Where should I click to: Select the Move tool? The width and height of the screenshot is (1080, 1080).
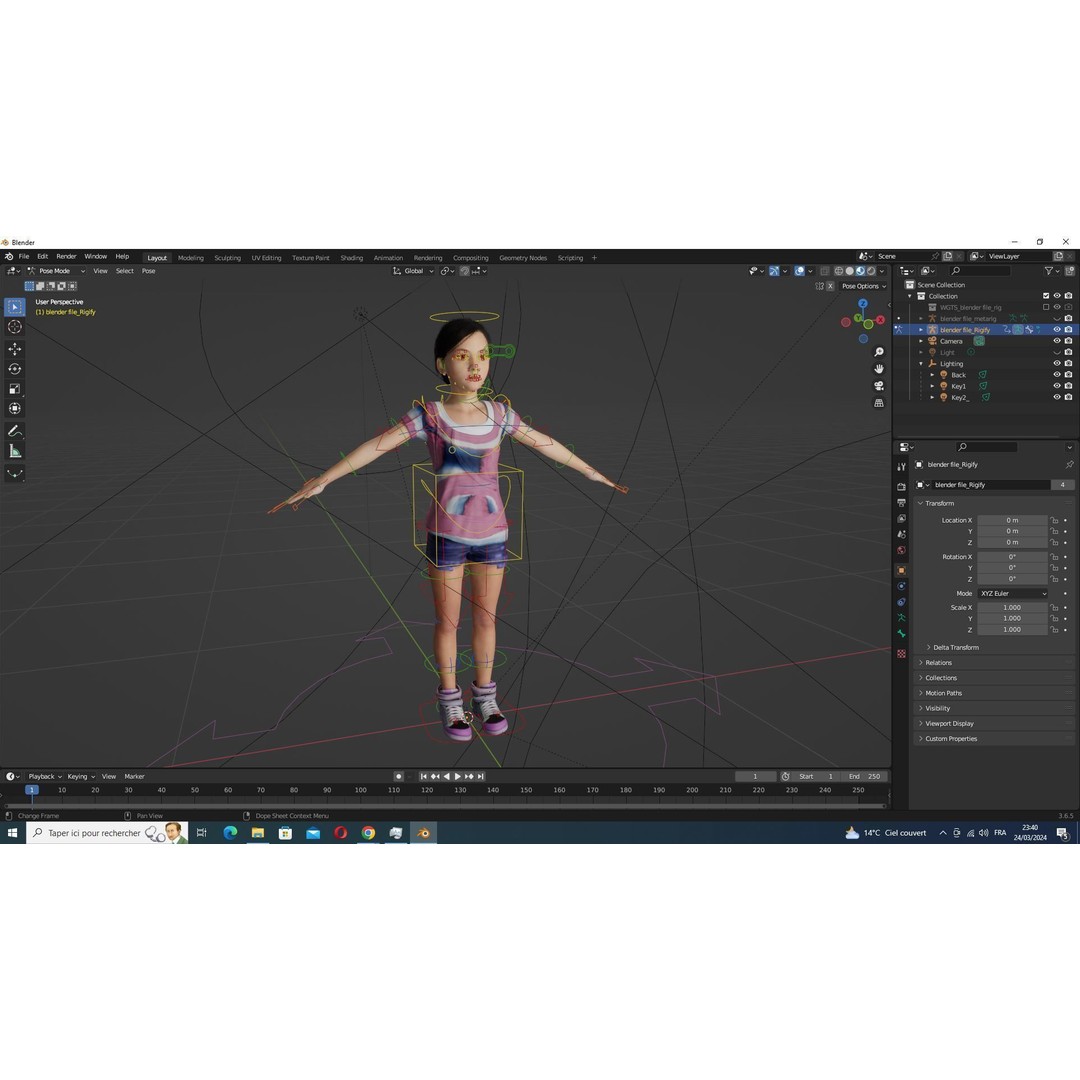(14, 349)
